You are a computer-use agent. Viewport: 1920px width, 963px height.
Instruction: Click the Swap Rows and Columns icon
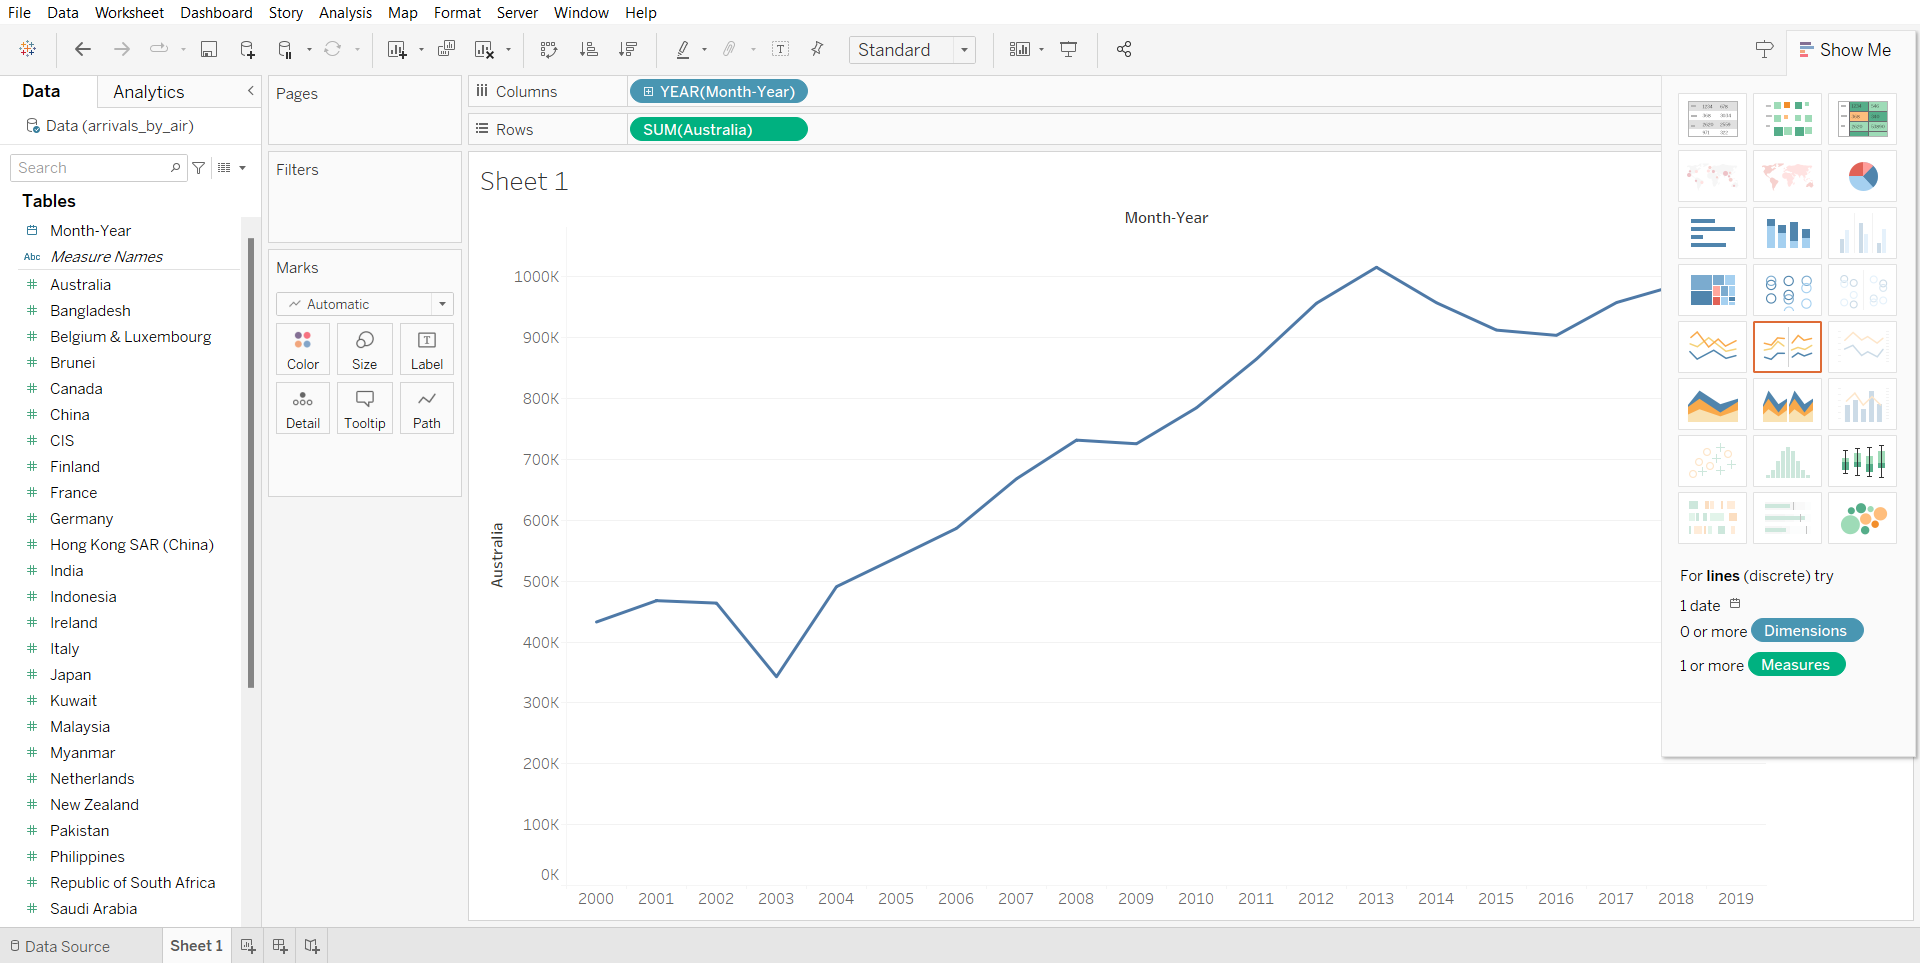[x=548, y=49]
